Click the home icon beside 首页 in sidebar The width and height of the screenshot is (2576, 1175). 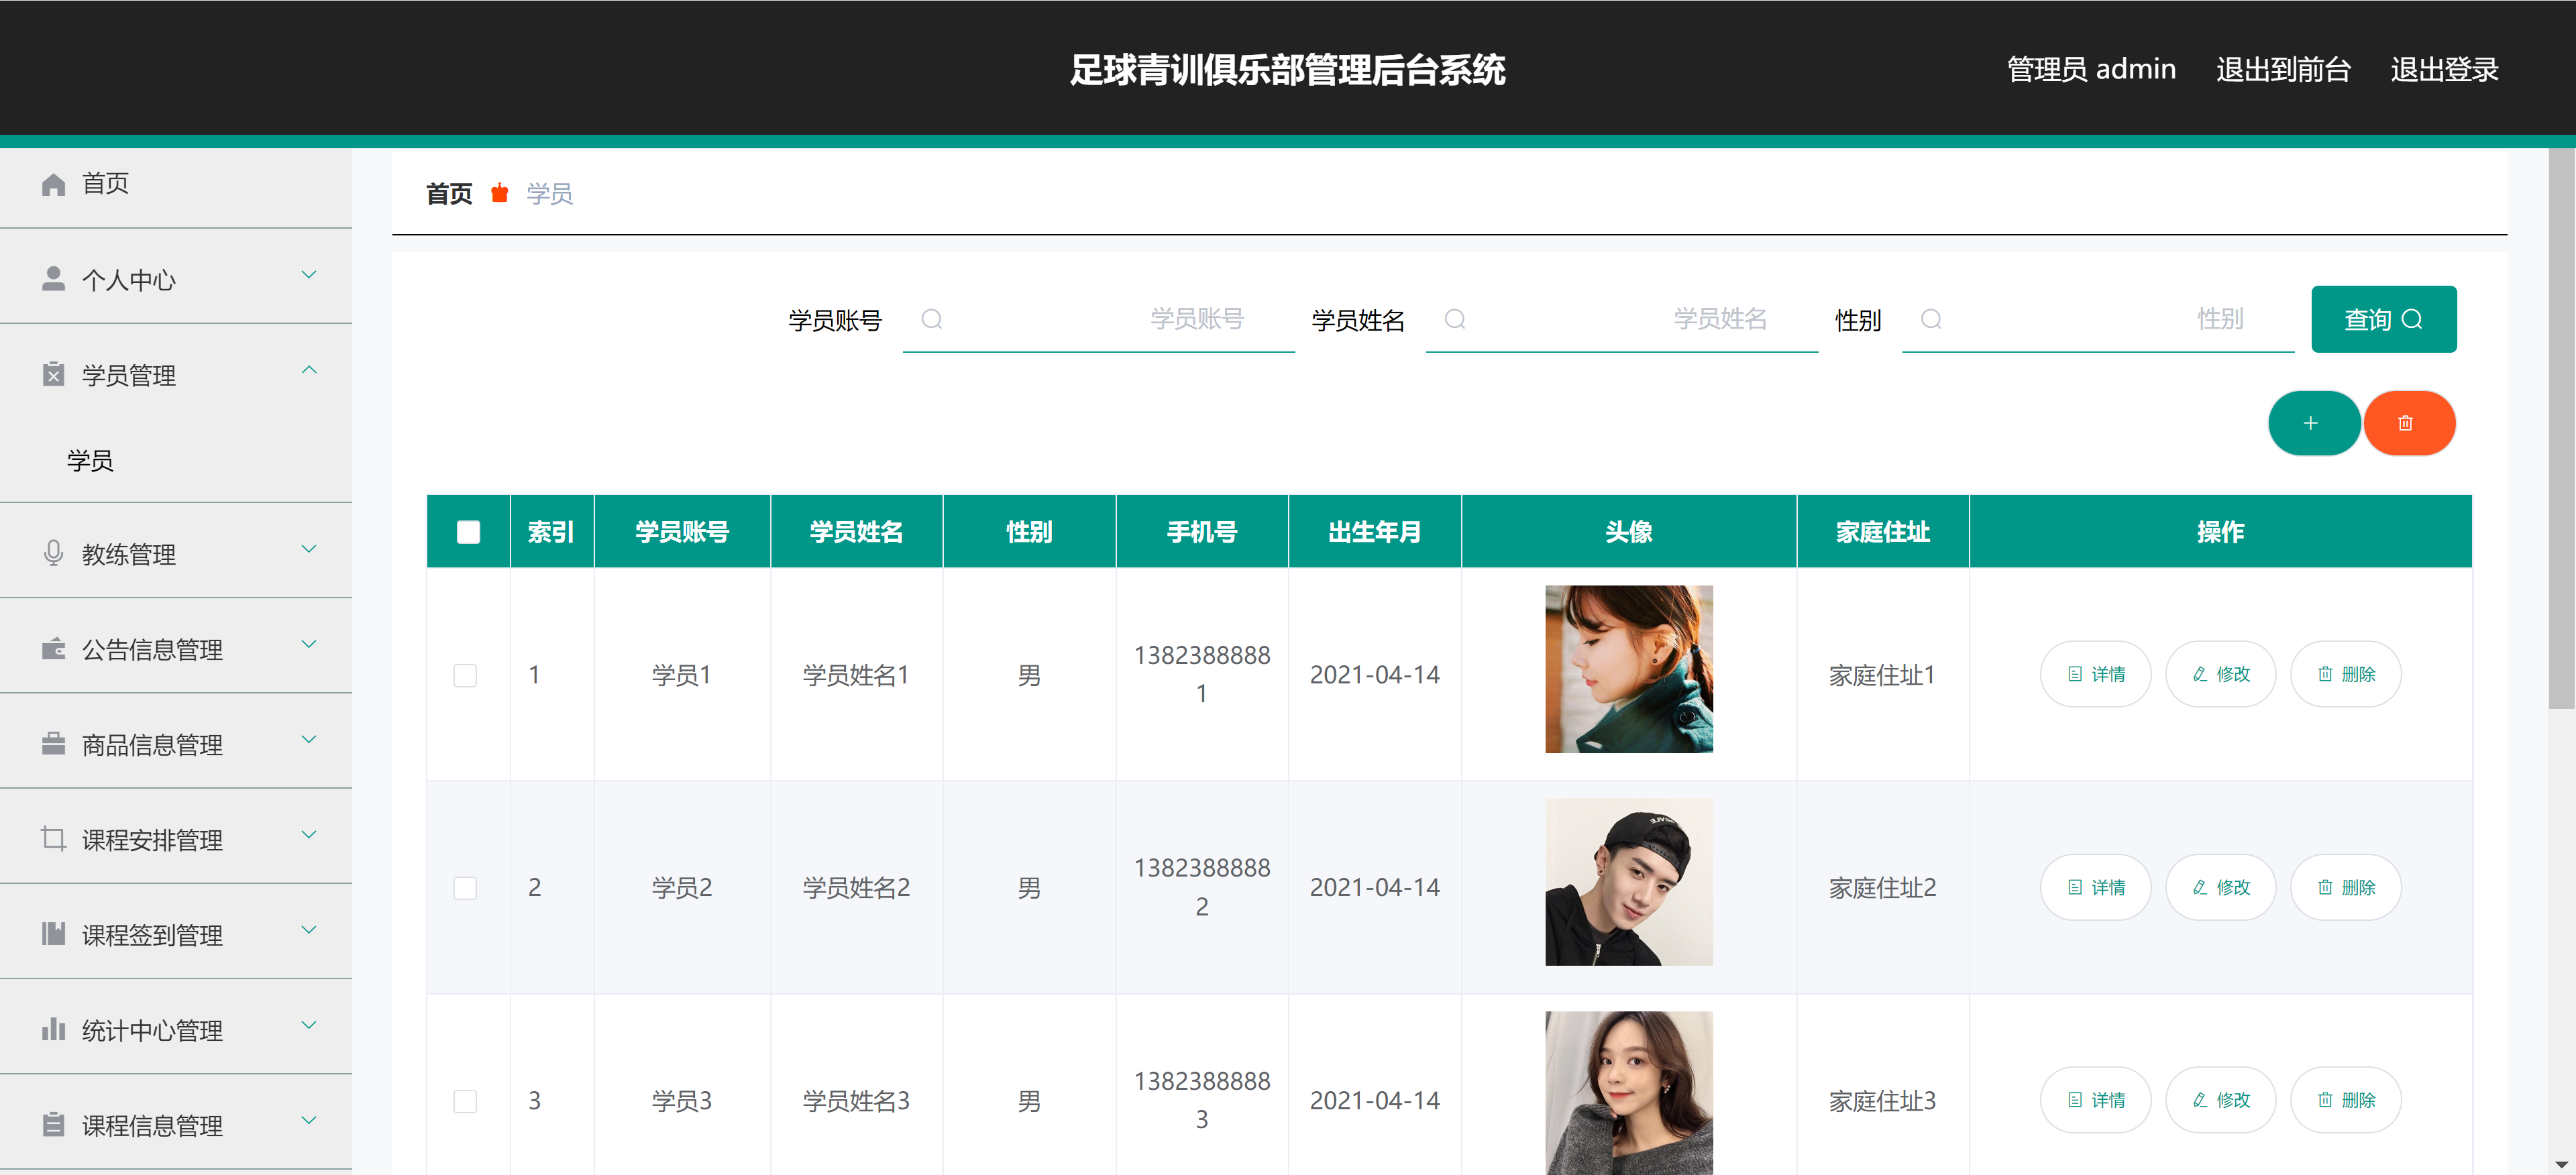point(54,184)
